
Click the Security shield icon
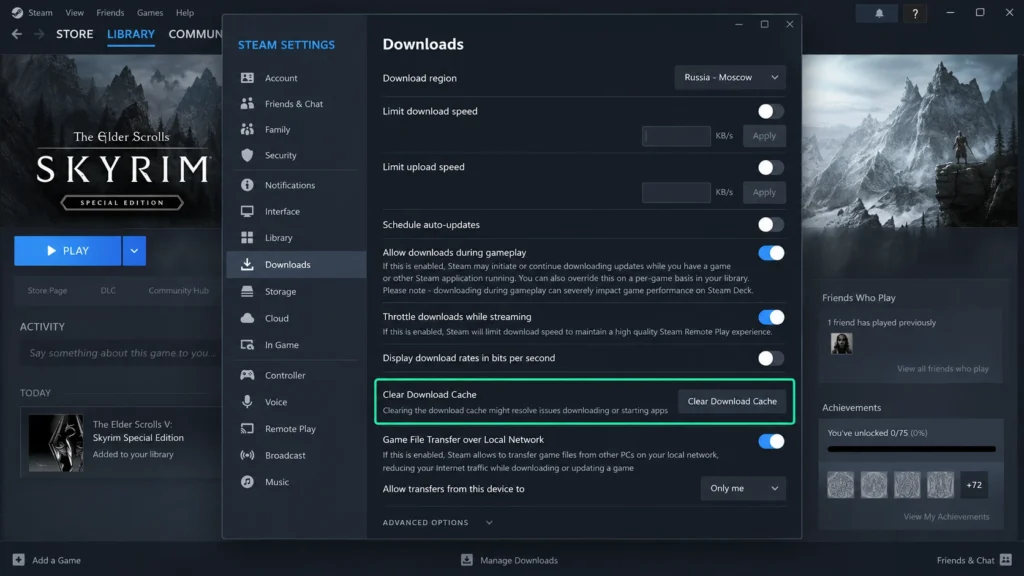(x=247, y=155)
